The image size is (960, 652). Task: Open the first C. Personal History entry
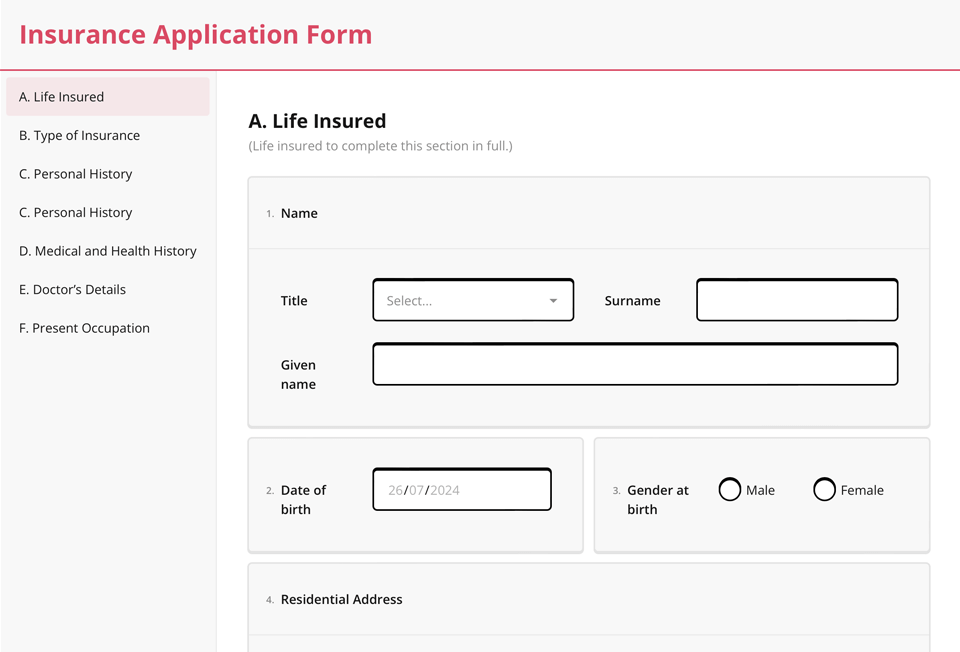[75, 174]
